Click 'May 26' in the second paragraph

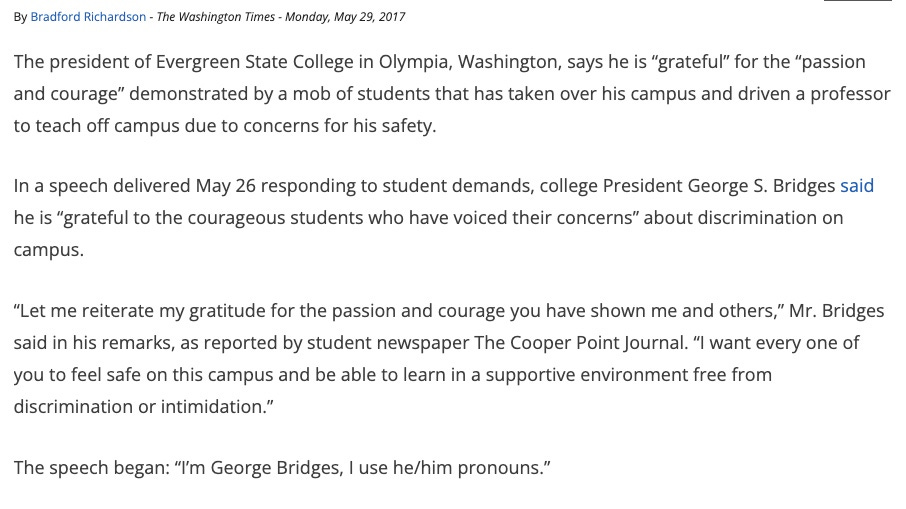coord(225,186)
